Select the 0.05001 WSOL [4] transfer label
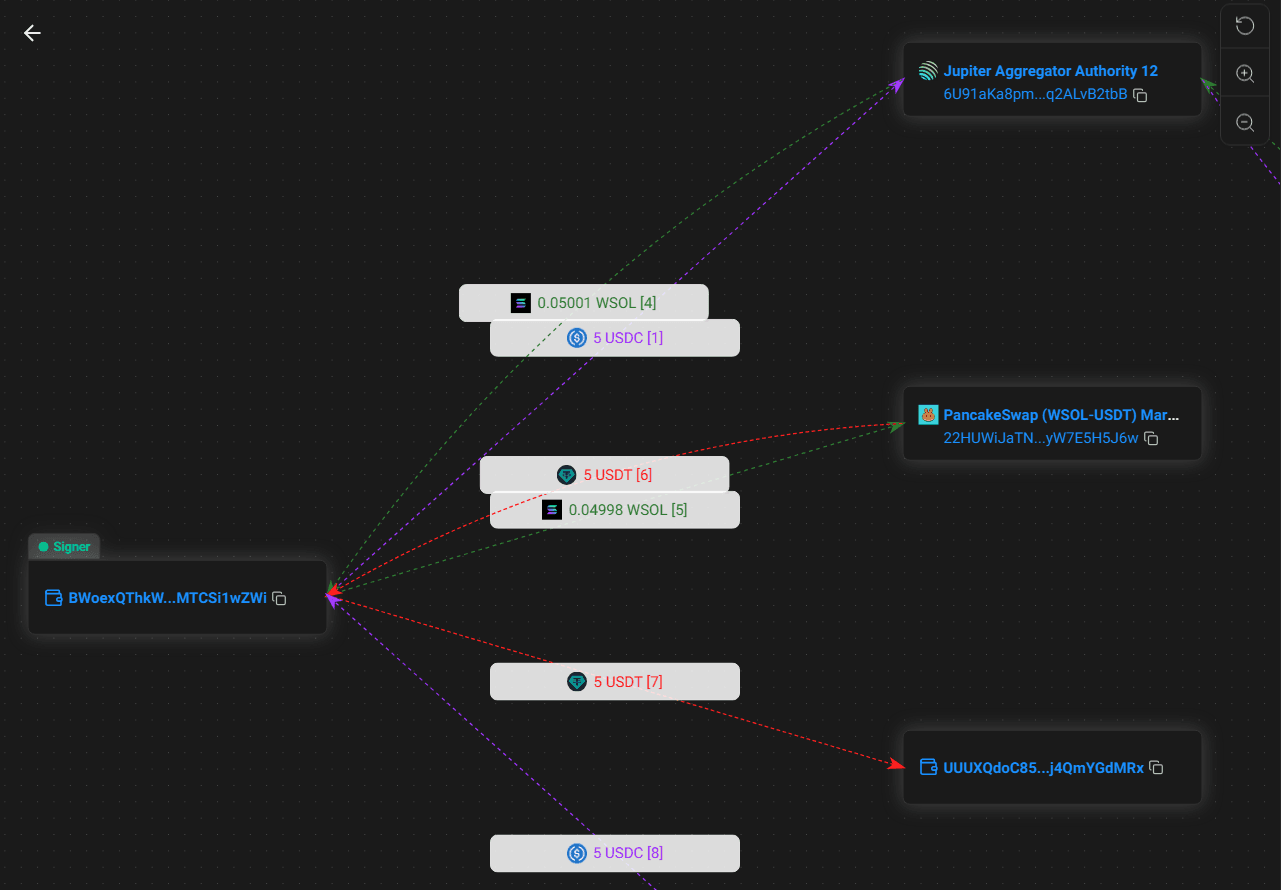 (x=584, y=303)
